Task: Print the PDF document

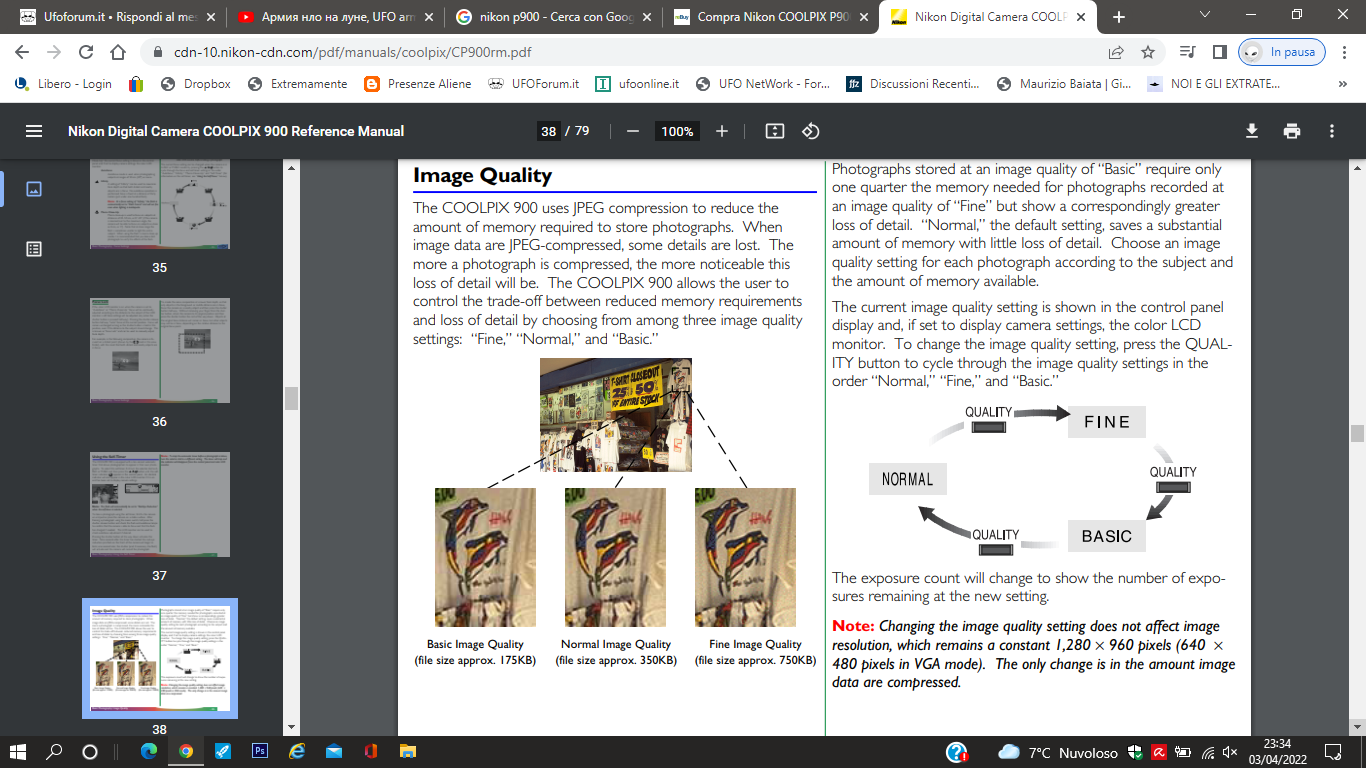Action: click(x=1292, y=131)
